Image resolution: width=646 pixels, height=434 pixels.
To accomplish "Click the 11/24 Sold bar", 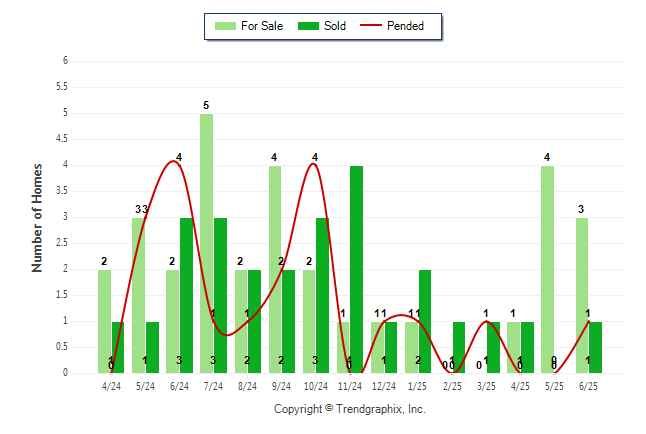I will (356, 270).
